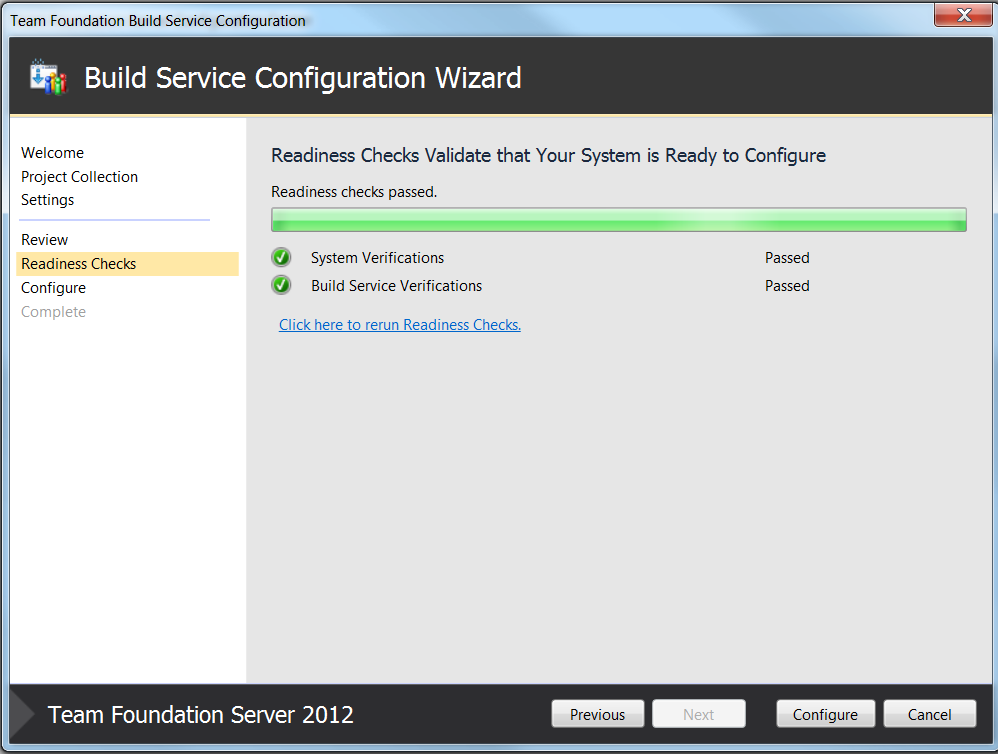The height and width of the screenshot is (754, 998).
Task: Click the Build Service wizard logo icon
Action: [x=48, y=78]
